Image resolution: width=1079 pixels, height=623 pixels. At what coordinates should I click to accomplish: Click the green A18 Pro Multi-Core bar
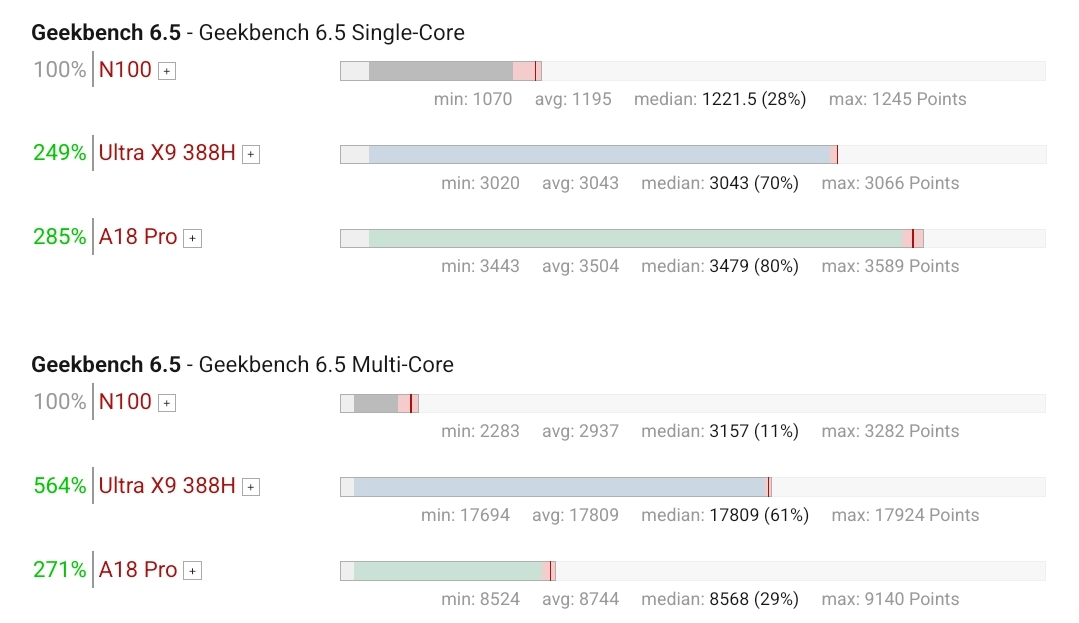pos(448,571)
